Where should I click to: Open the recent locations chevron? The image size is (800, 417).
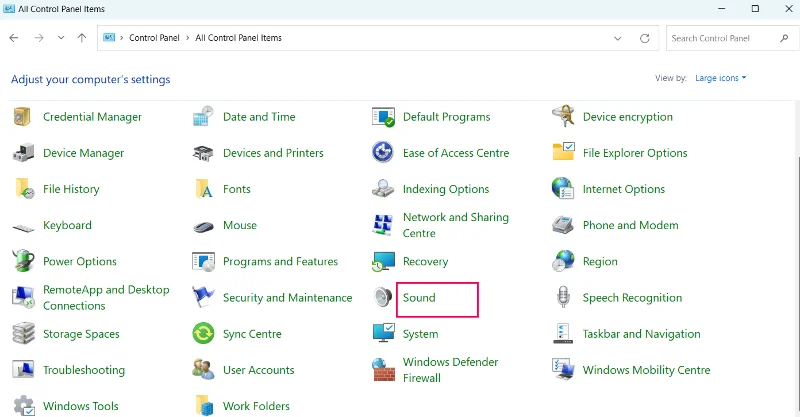click(x=61, y=38)
